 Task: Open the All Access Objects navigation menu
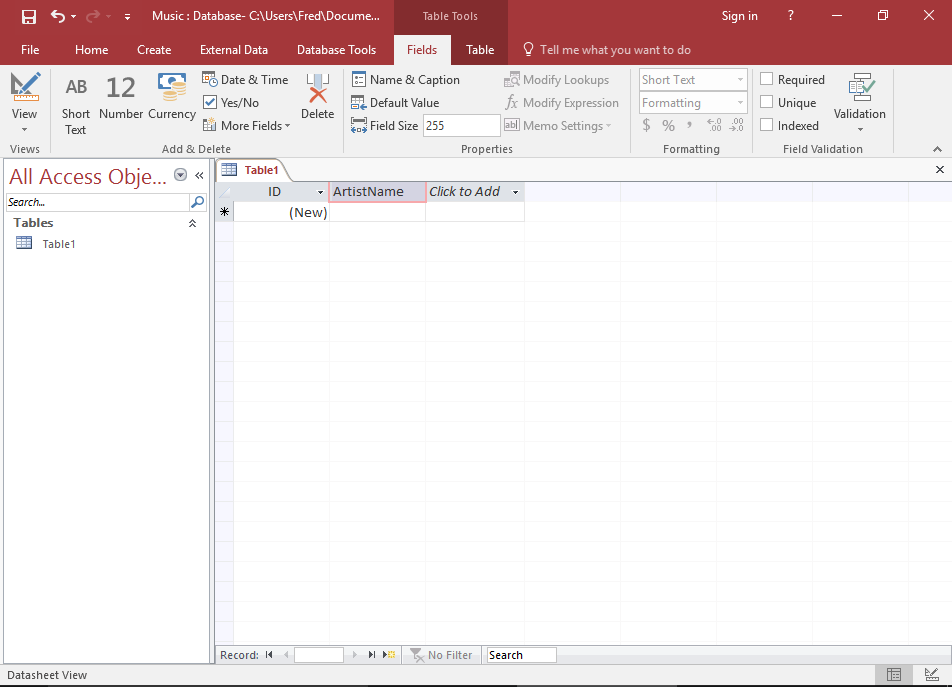[180, 175]
